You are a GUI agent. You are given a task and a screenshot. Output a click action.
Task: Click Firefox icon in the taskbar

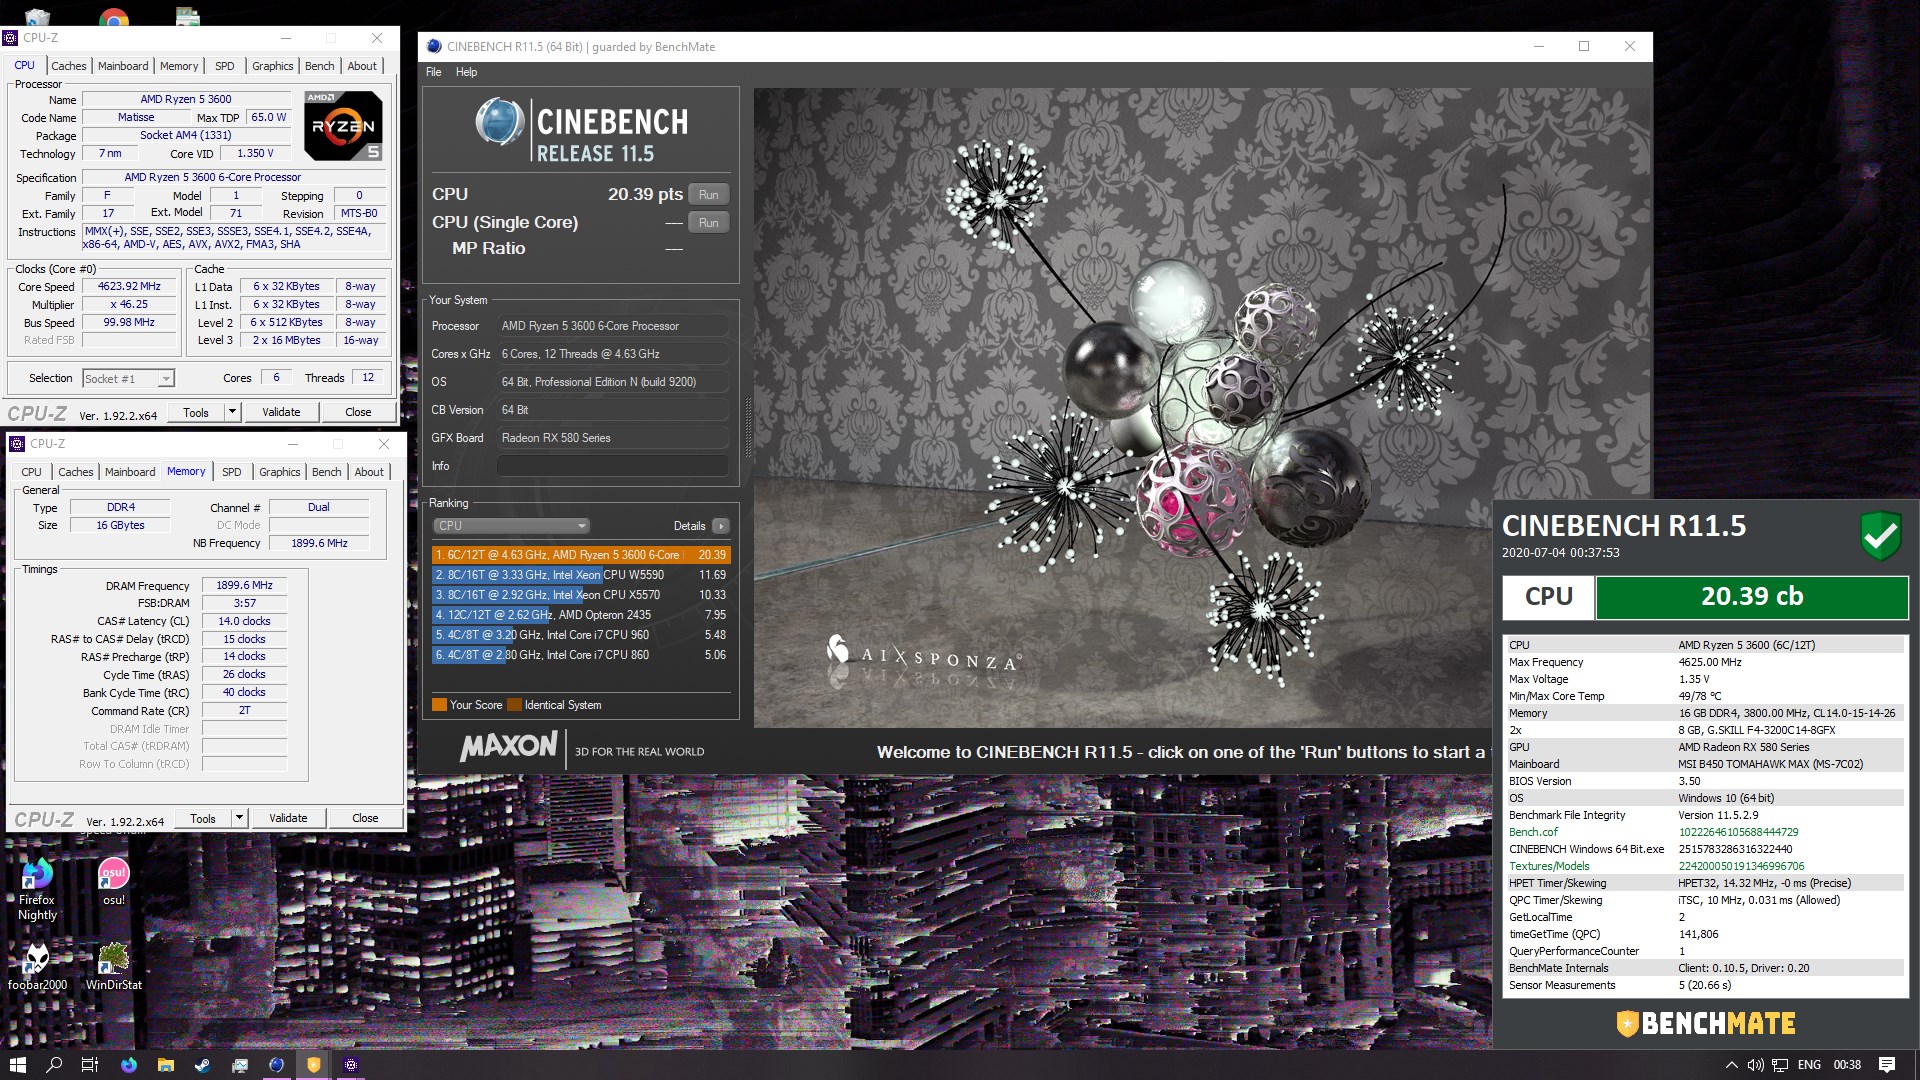tap(129, 1065)
